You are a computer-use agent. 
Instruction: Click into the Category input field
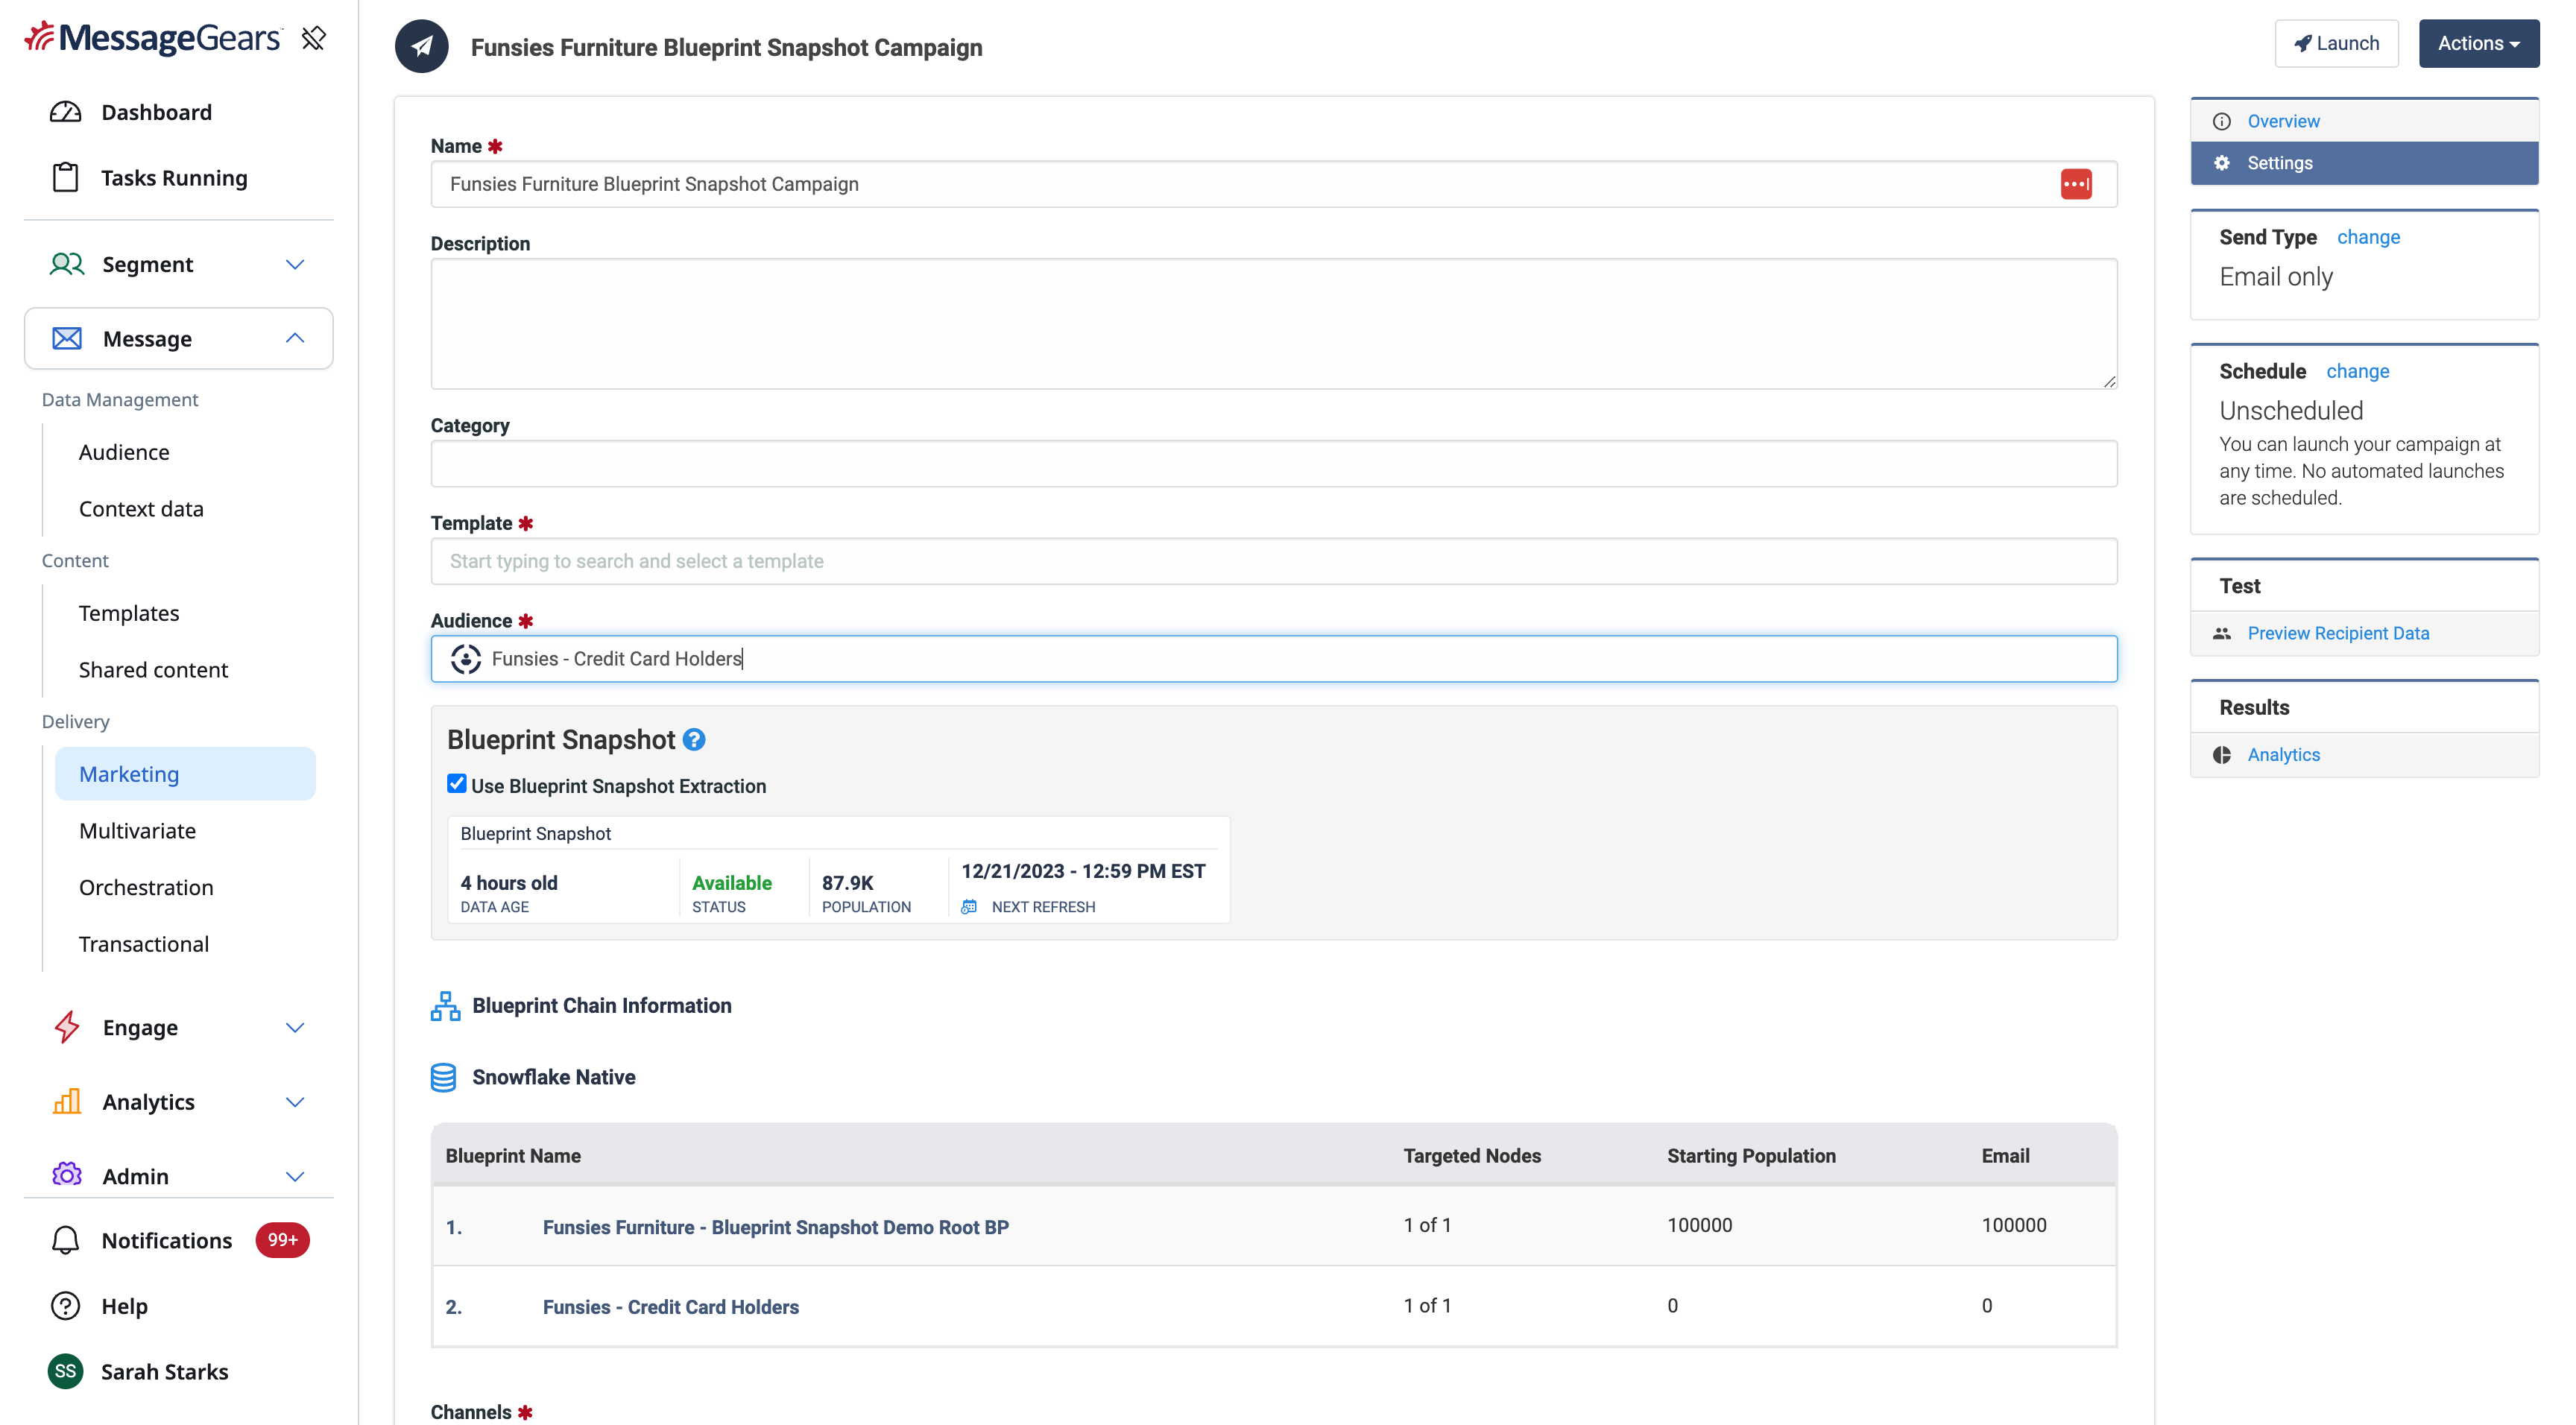(x=1274, y=465)
